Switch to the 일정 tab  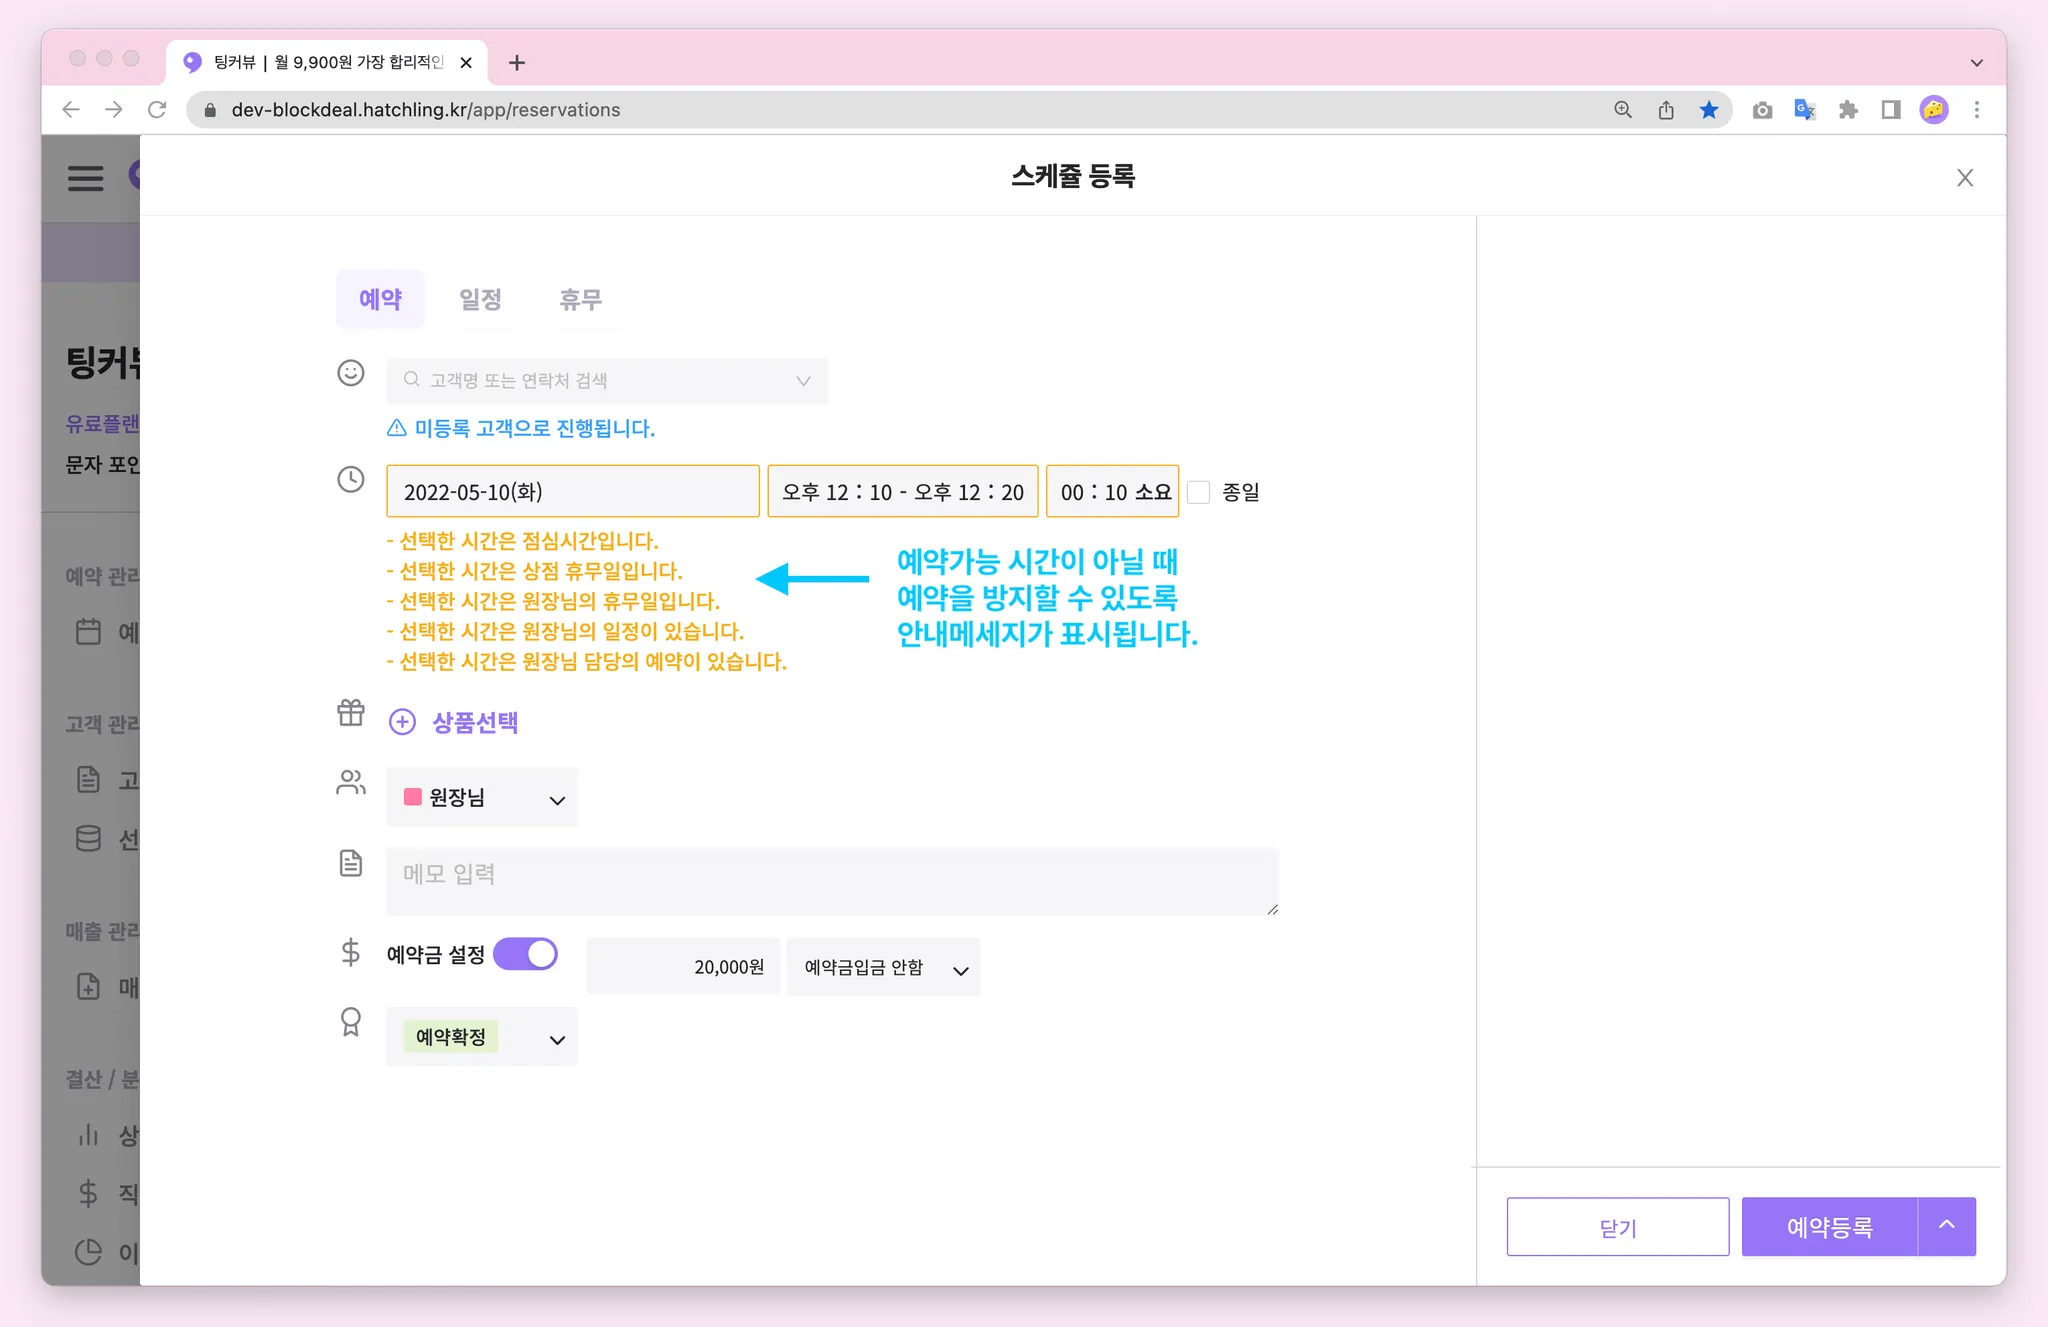point(480,299)
